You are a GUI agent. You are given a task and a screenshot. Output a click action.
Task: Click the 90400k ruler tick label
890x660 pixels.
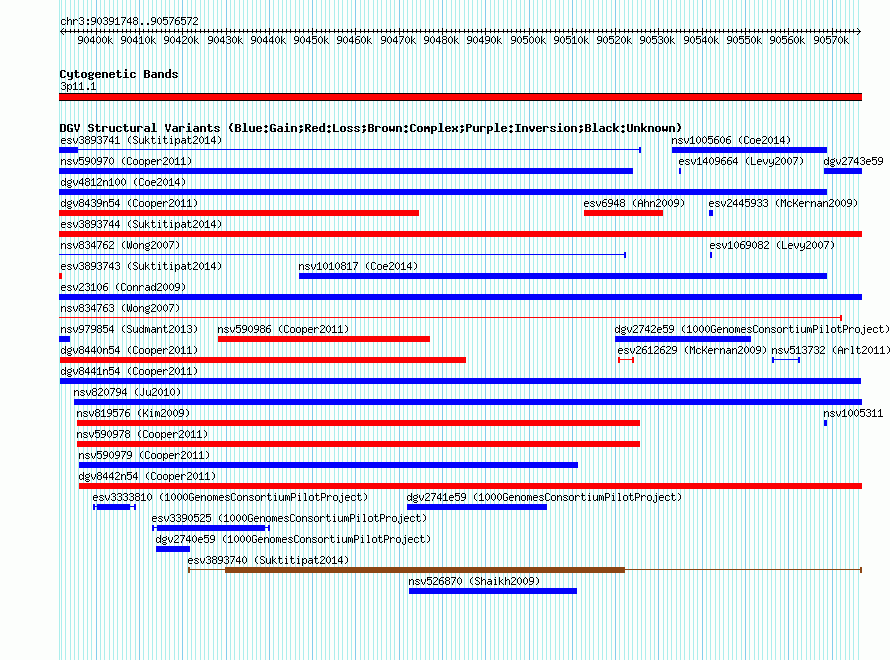[x=95, y=40]
